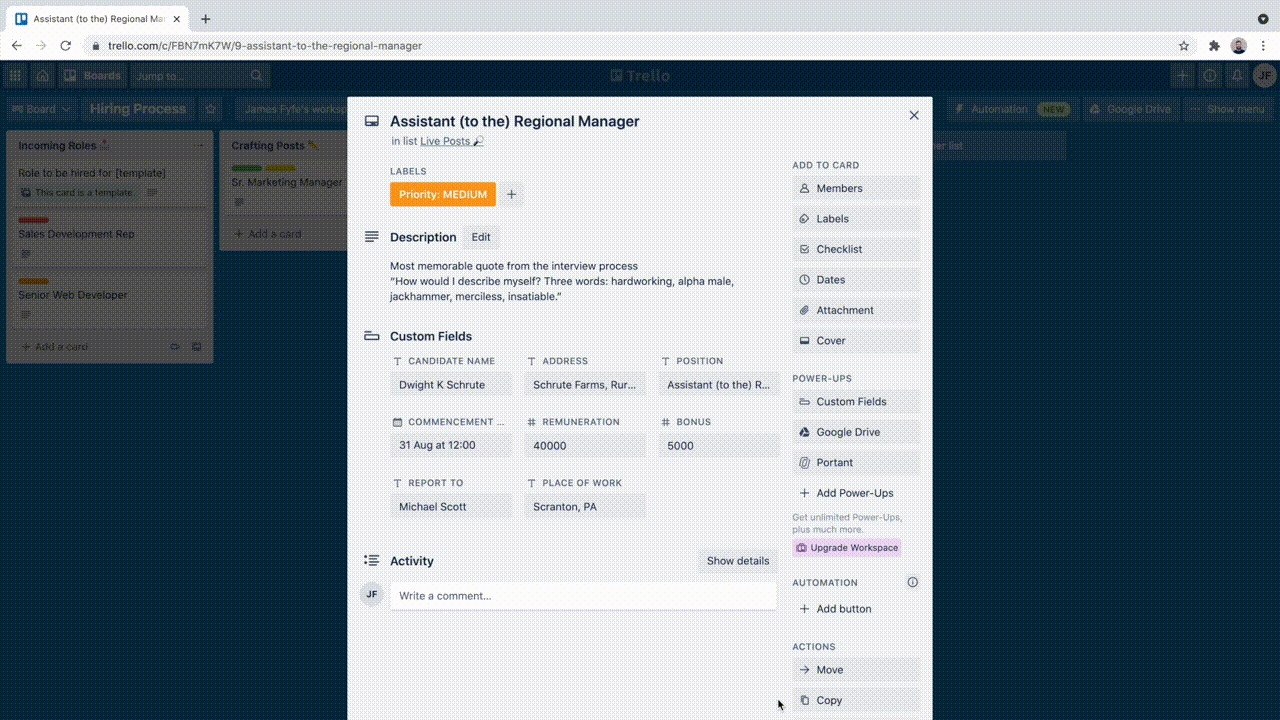The image size is (1280, 720).
Task: Click the plus icon to add a label
Action: point(511,194)
